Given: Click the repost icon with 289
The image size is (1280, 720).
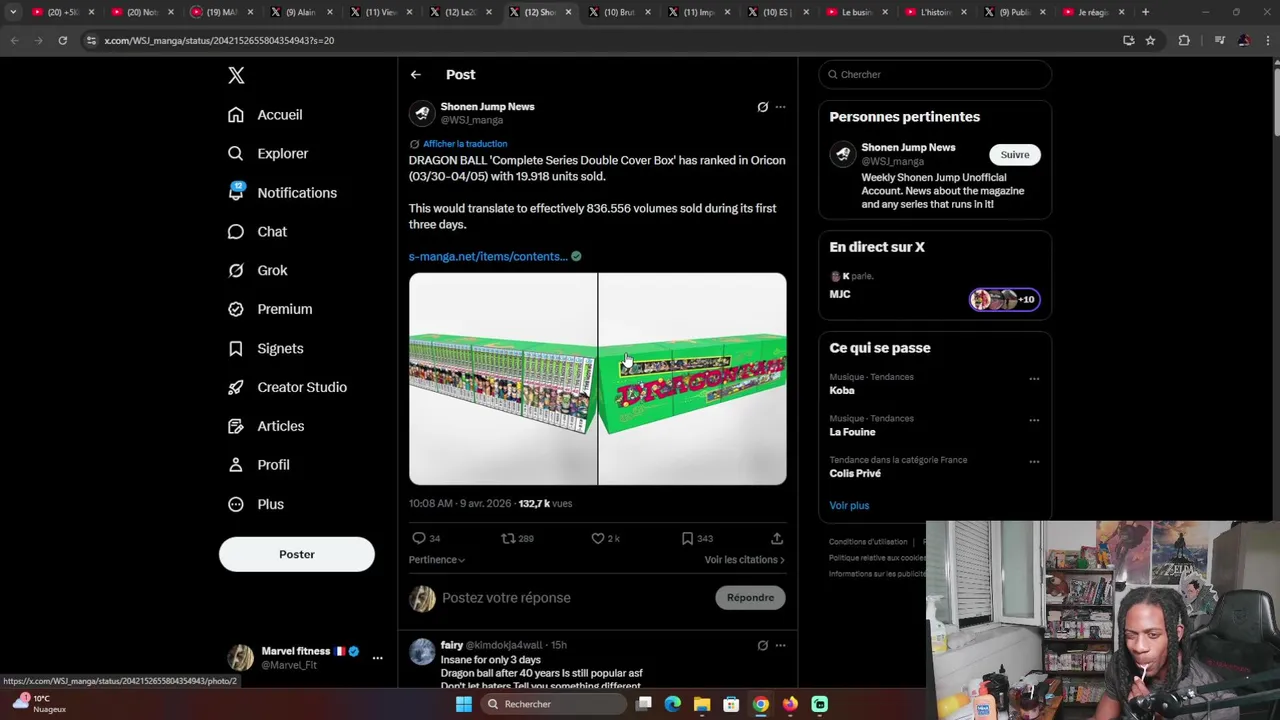Looking at the screenshot, I should click(509, 539).
